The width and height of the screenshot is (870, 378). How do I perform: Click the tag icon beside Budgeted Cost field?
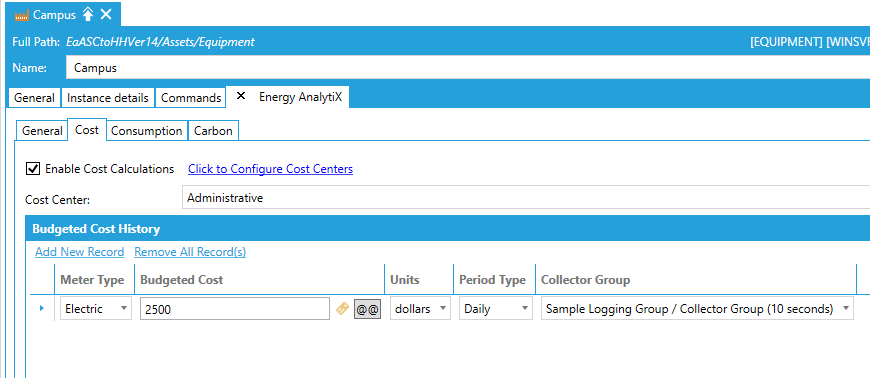pyautogui.click(x=343, y=309)
